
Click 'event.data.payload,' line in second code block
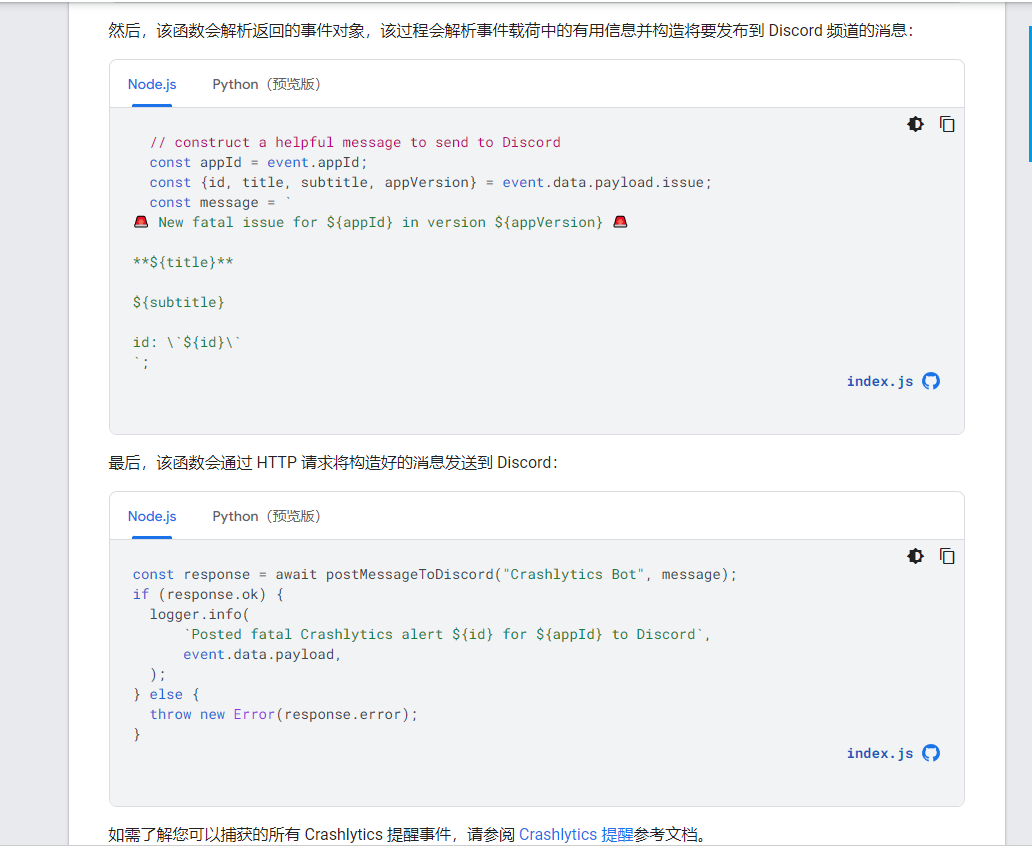pyautogui.click(x=262, y=655)
